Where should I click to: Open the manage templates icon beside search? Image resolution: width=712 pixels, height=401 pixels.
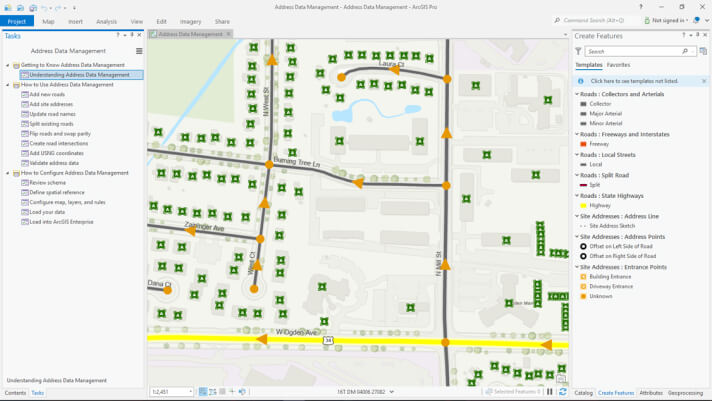click(x=703, y=51)
